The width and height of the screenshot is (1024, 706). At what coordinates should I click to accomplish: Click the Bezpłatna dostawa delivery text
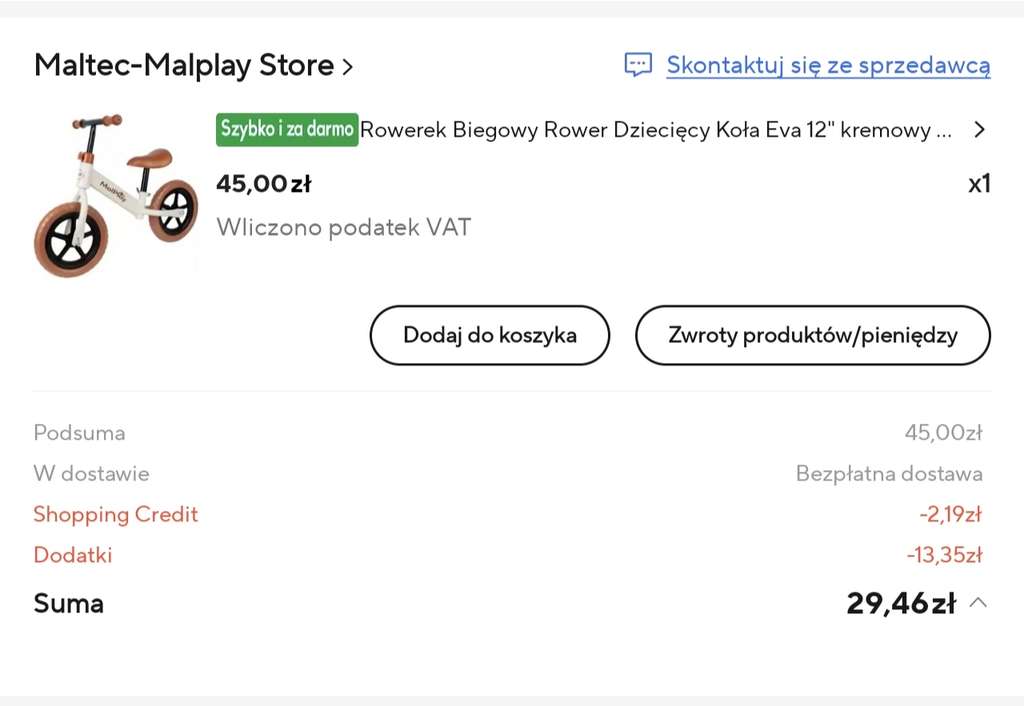click(x=889, y=473)
